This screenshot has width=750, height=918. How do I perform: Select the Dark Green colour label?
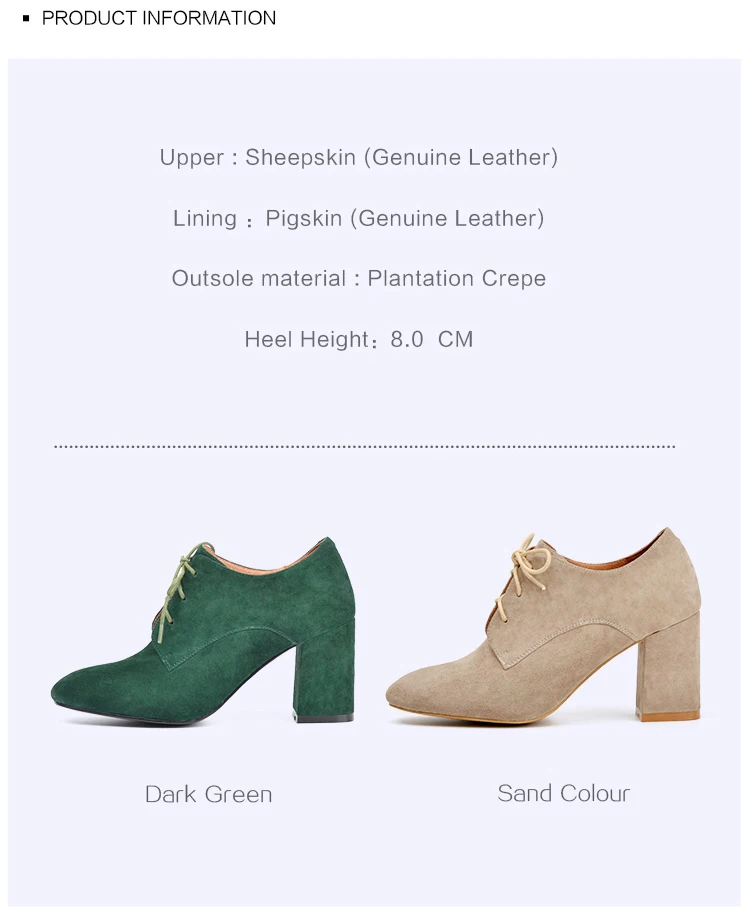208,794
